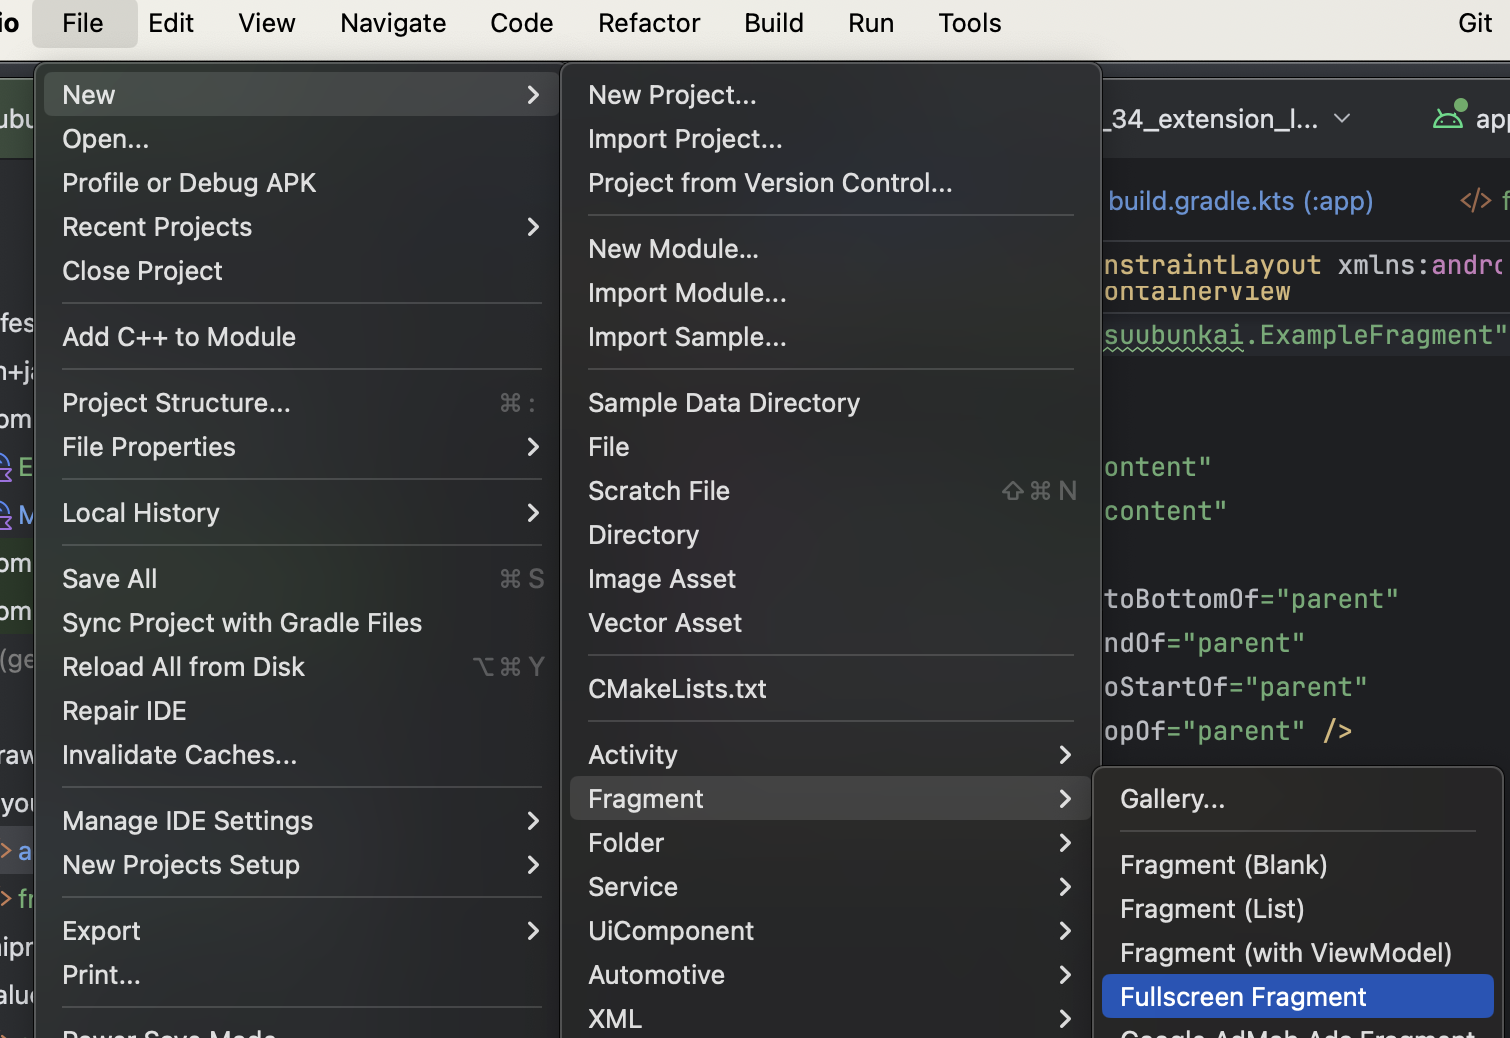Click the XML file icon in tab bar
The height and width of the screenshot is (1038, 1510).
pyautogui.click(x=1475, y=200)
